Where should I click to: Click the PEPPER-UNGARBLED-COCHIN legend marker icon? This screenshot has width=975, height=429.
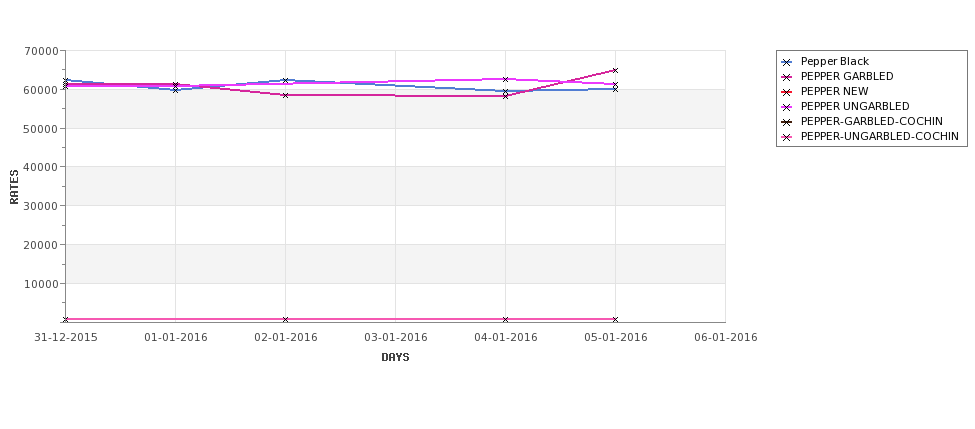(787, 137)
